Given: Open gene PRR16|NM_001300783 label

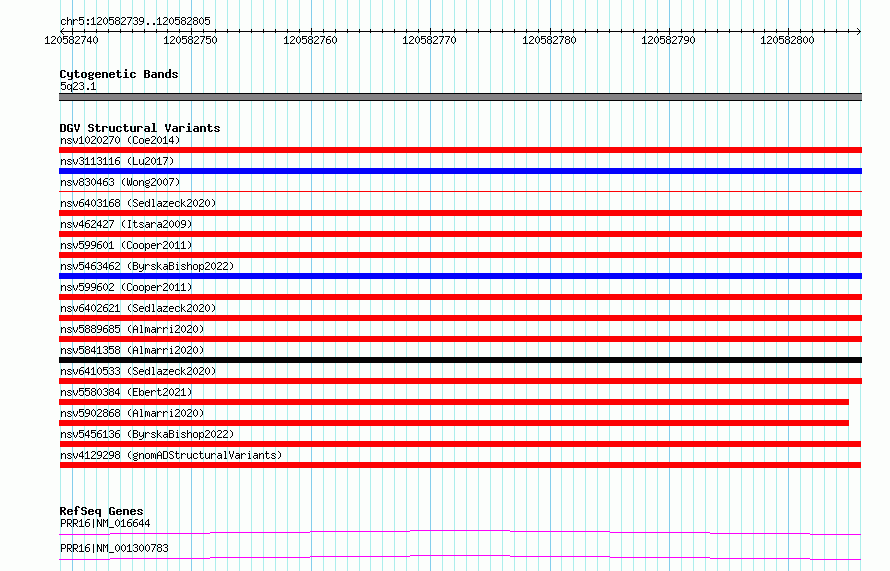Looking at the screenshot, I should (114, 548).
